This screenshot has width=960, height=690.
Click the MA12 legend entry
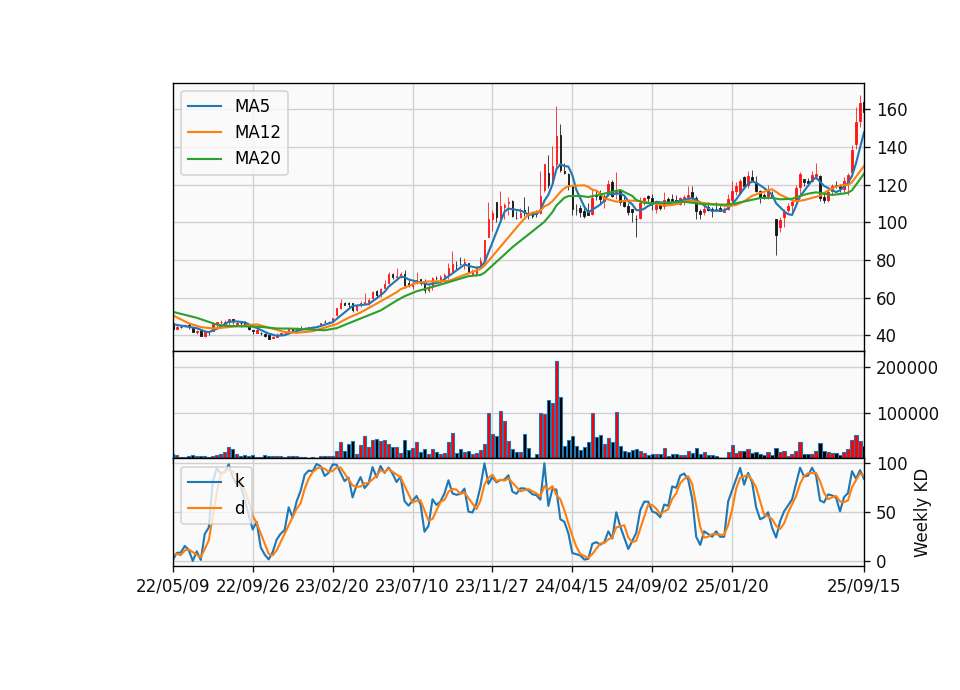coord(234,132)
